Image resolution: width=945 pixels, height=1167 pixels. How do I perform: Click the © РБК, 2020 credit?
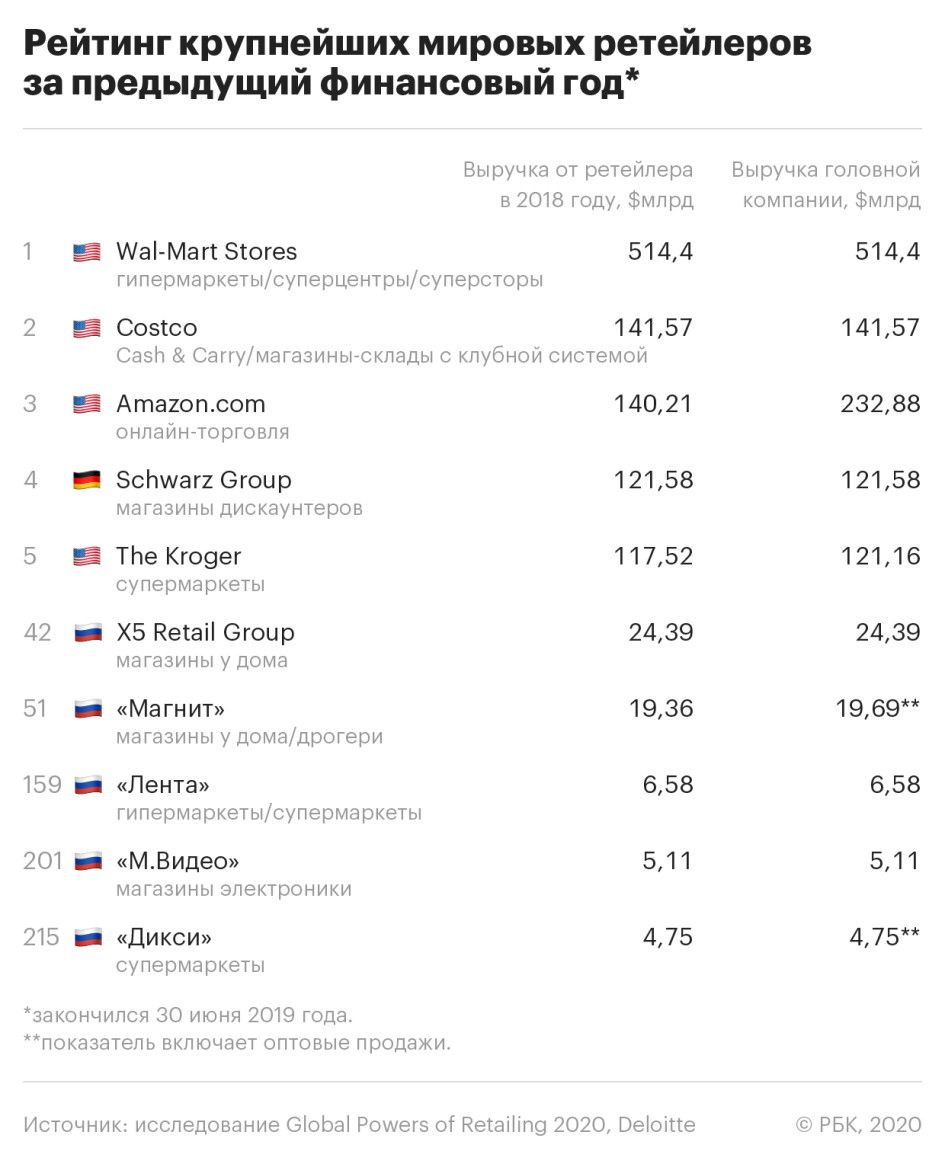[x=859, y=1124]
